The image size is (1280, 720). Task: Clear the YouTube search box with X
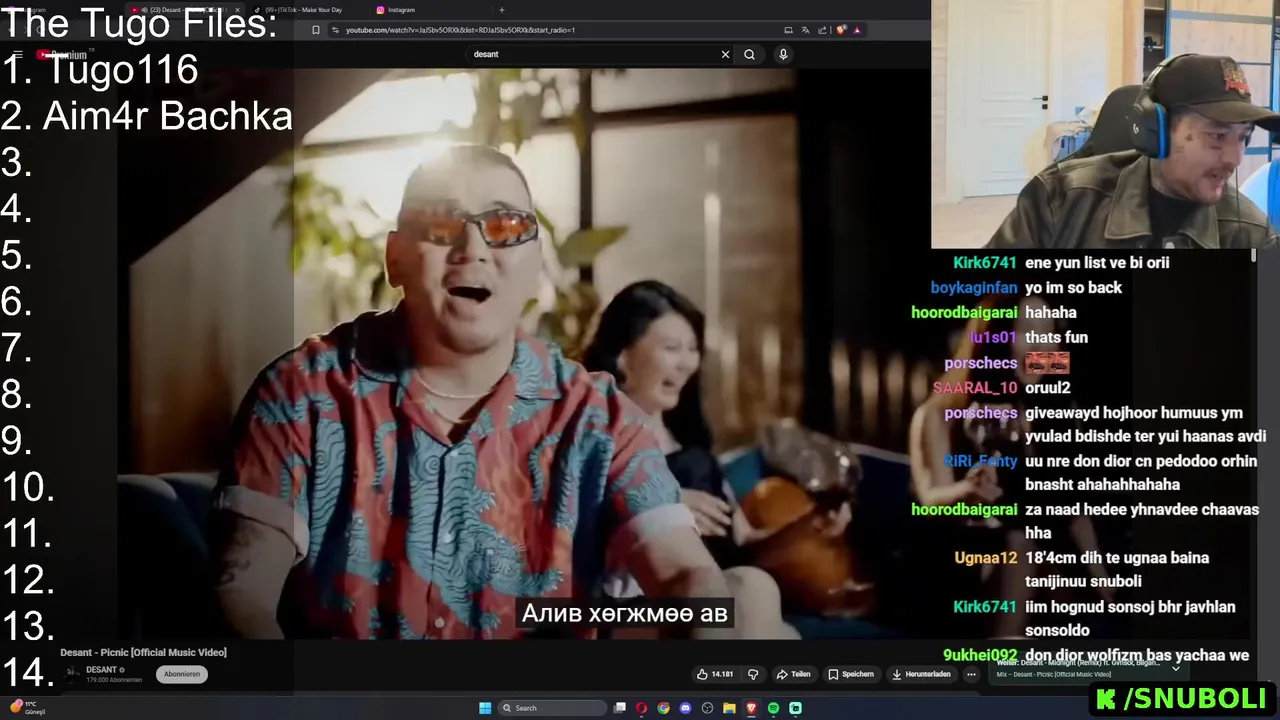725,54
